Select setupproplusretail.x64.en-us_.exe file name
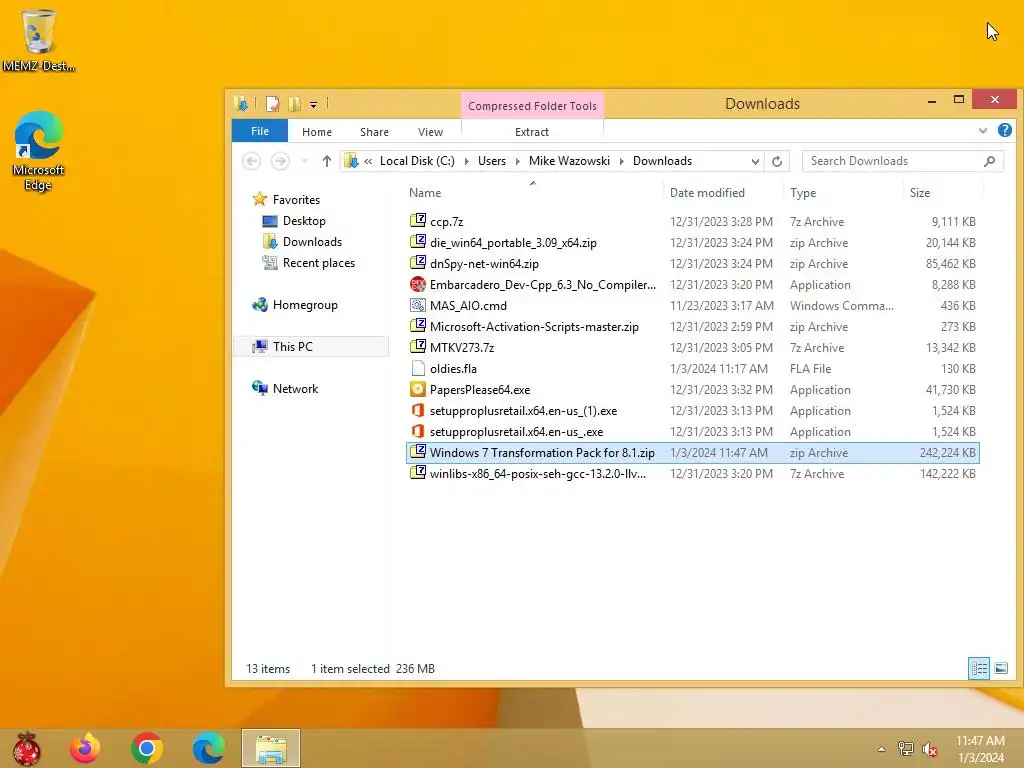 pyautogui.click(x=517, y=432)
